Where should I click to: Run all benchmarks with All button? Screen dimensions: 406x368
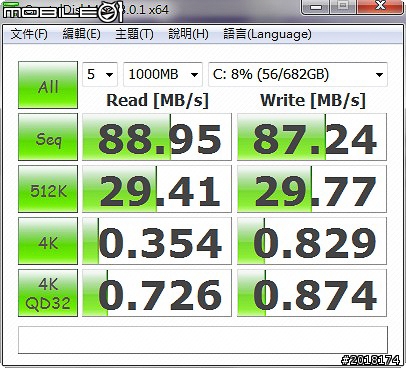click(48, 85)
